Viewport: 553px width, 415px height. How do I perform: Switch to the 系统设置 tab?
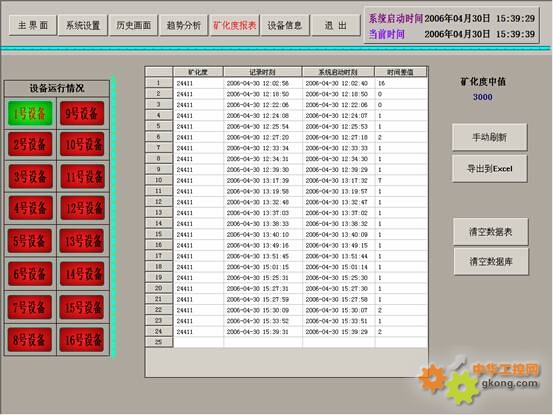[83, 25]
